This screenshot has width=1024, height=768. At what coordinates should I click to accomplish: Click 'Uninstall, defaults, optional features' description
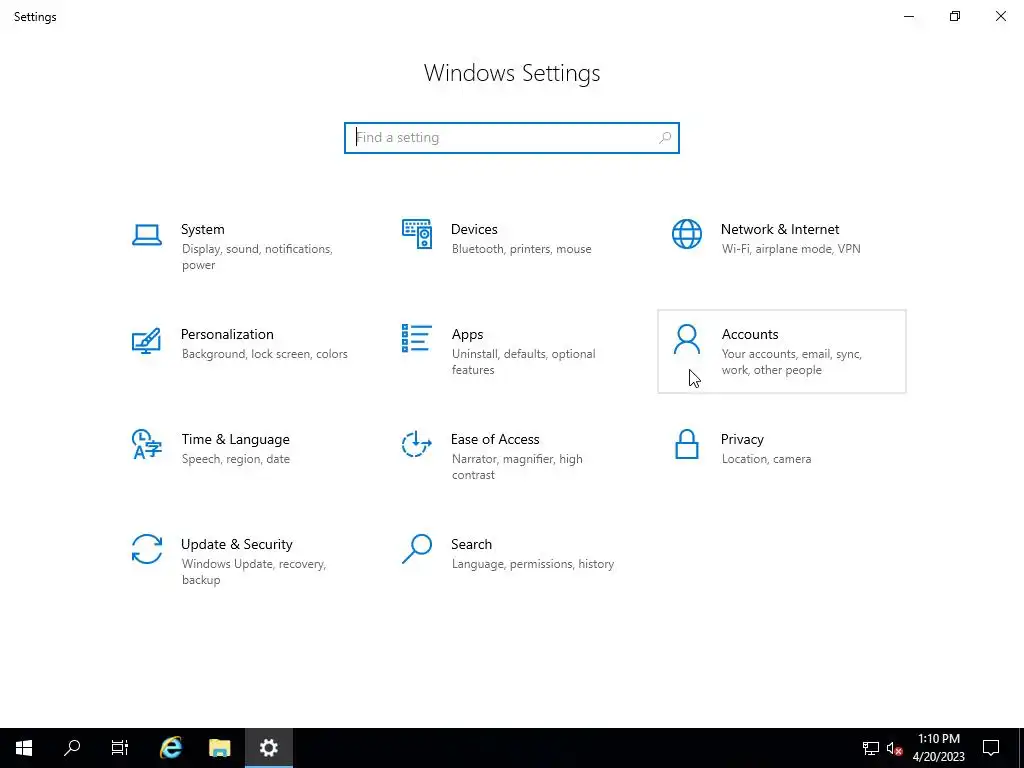pos(524,362)
